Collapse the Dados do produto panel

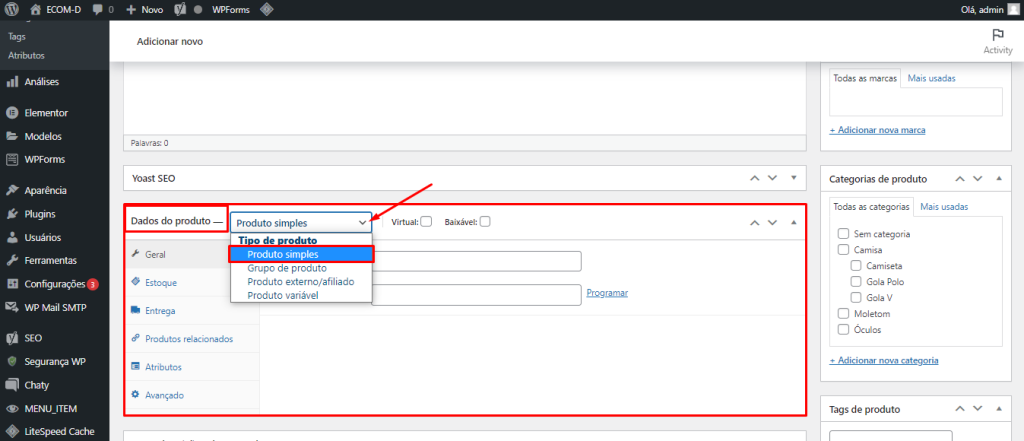point(793,222)
